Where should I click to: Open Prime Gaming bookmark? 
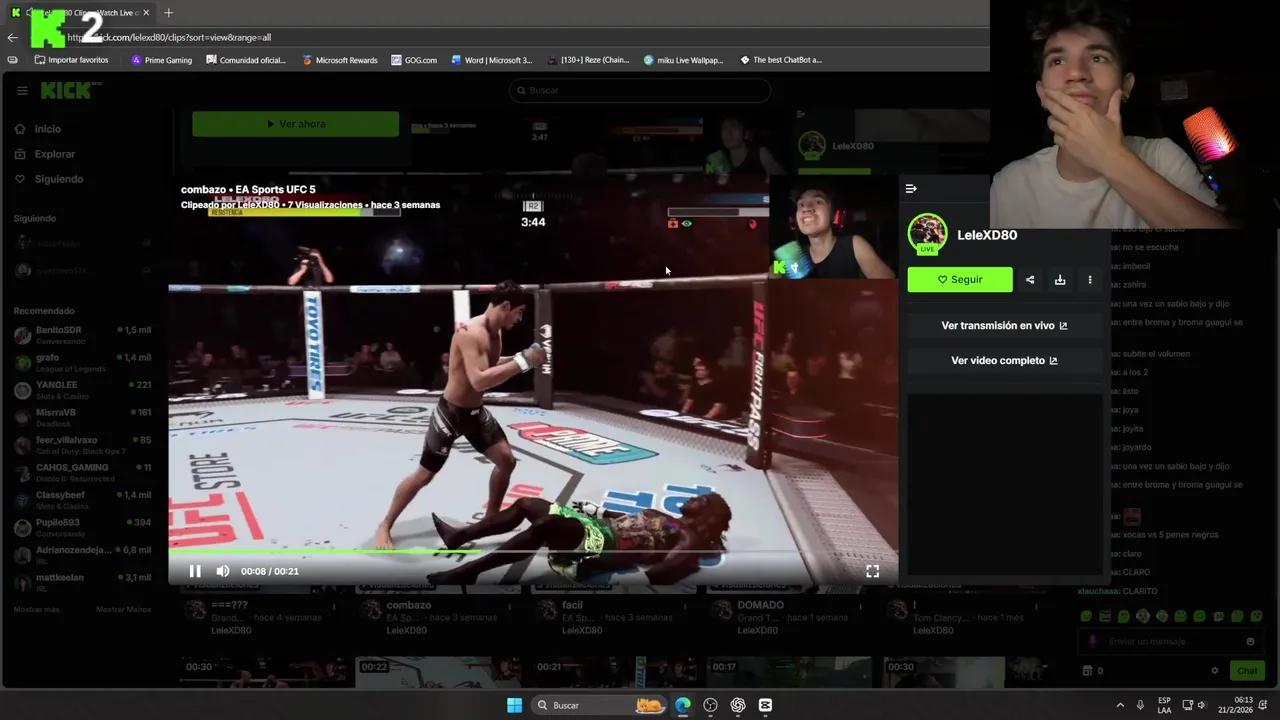(x=161, y=60)
